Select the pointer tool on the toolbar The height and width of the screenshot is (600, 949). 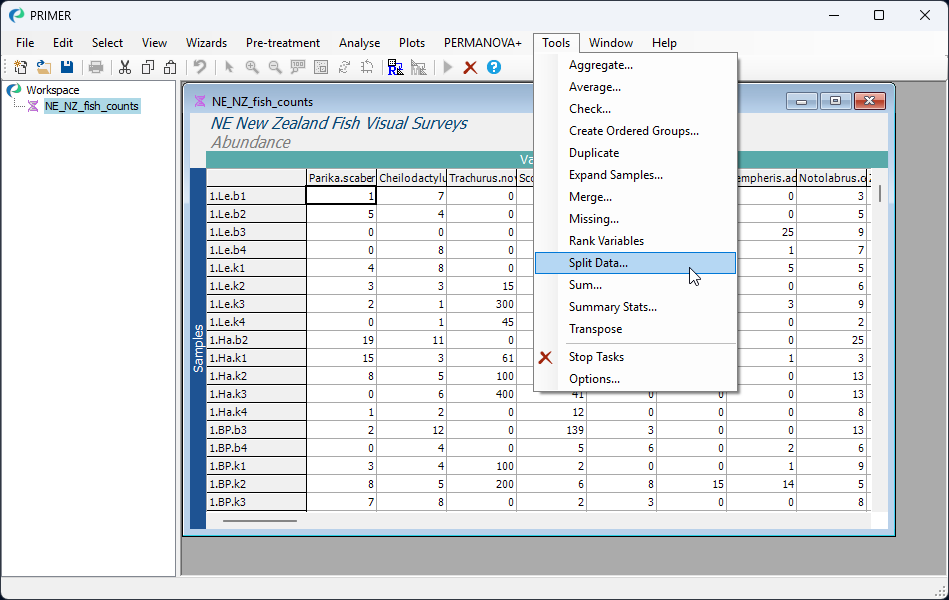[229, 67]
